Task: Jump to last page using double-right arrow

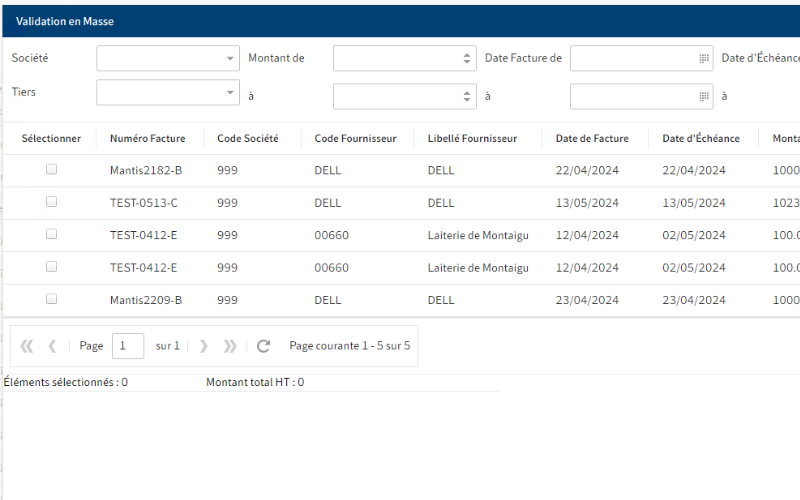Action: point(230,346)
